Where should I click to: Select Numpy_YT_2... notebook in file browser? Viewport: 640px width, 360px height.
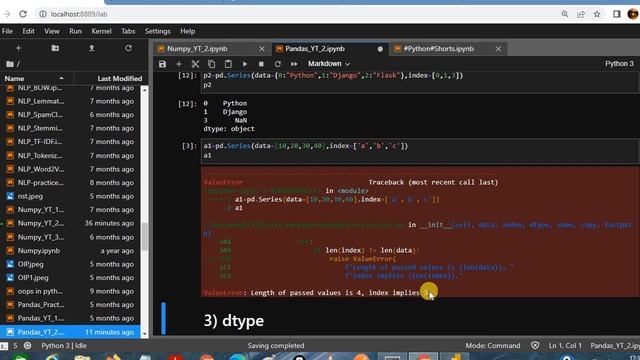click(x=70, y=223)
